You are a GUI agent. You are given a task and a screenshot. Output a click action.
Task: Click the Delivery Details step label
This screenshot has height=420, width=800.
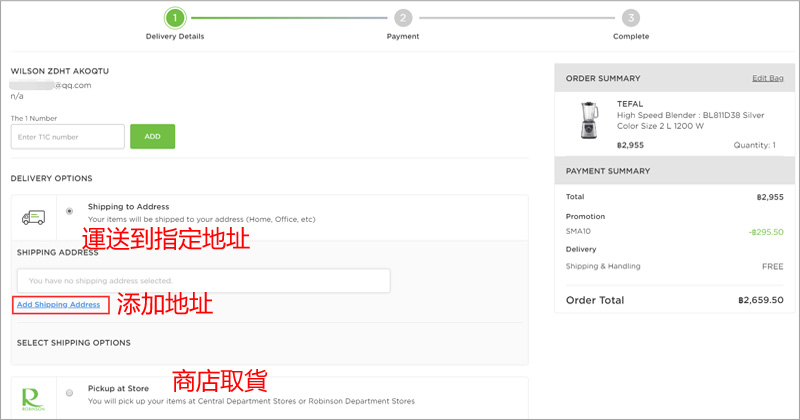click(x=175, y=37)
